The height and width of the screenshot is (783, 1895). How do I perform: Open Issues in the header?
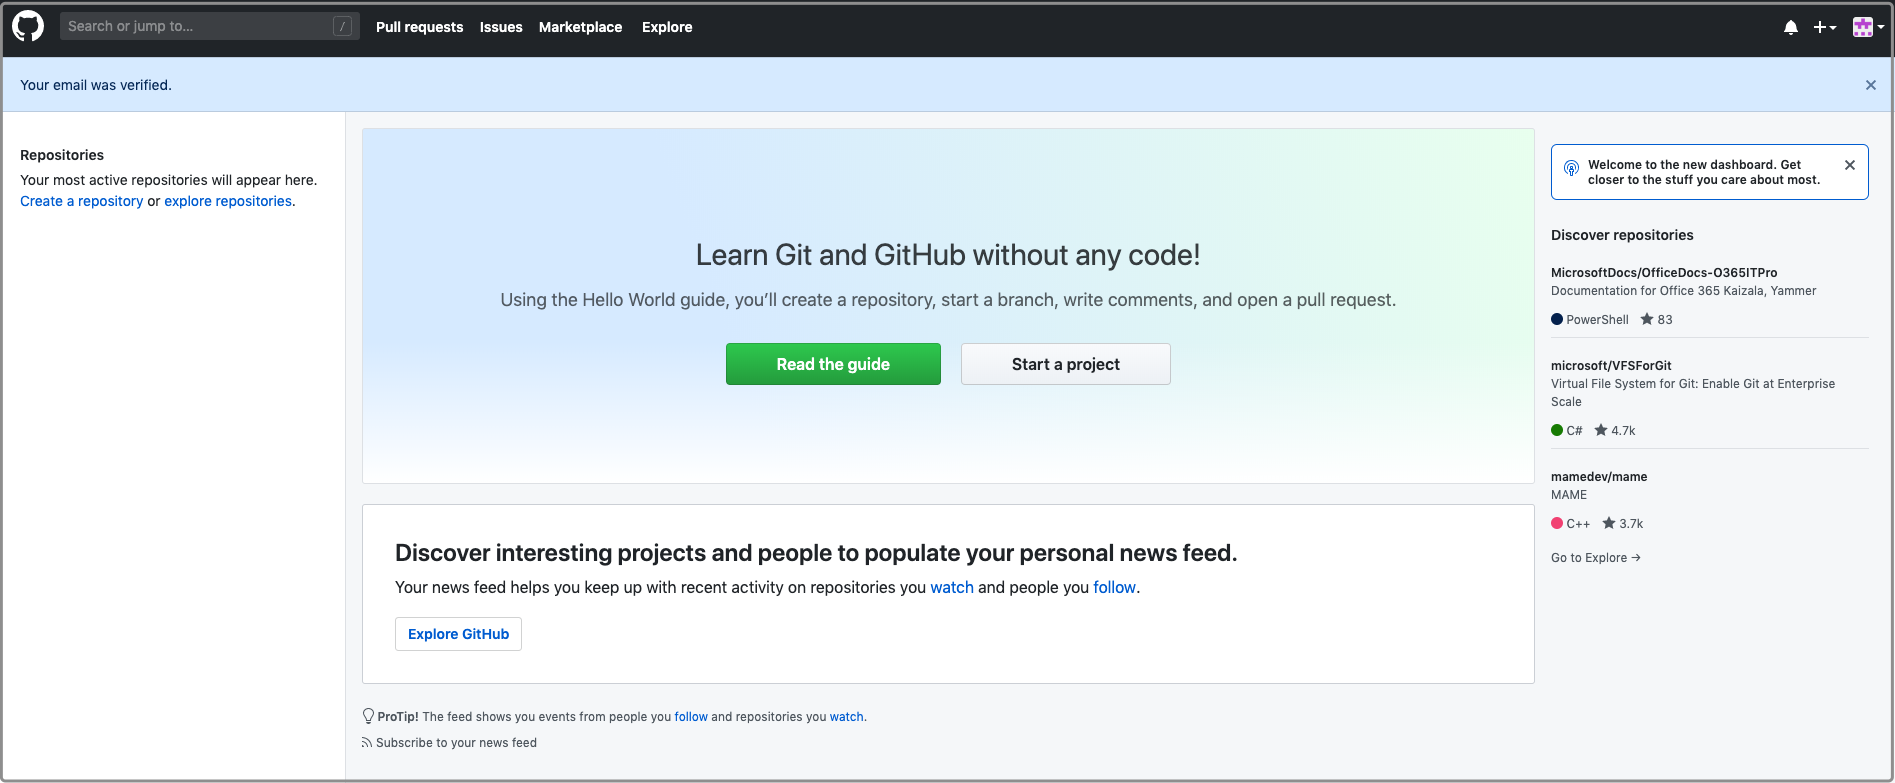click(500, 27)
